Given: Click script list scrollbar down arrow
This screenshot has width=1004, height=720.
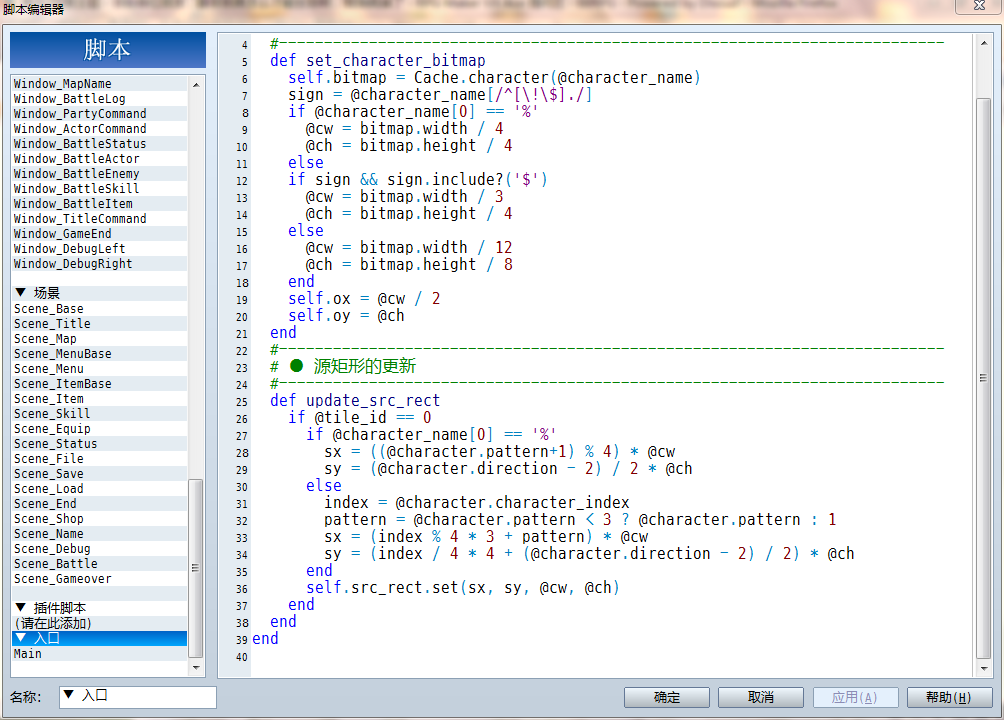Looking at the screenshot, I should coord(196,667).
